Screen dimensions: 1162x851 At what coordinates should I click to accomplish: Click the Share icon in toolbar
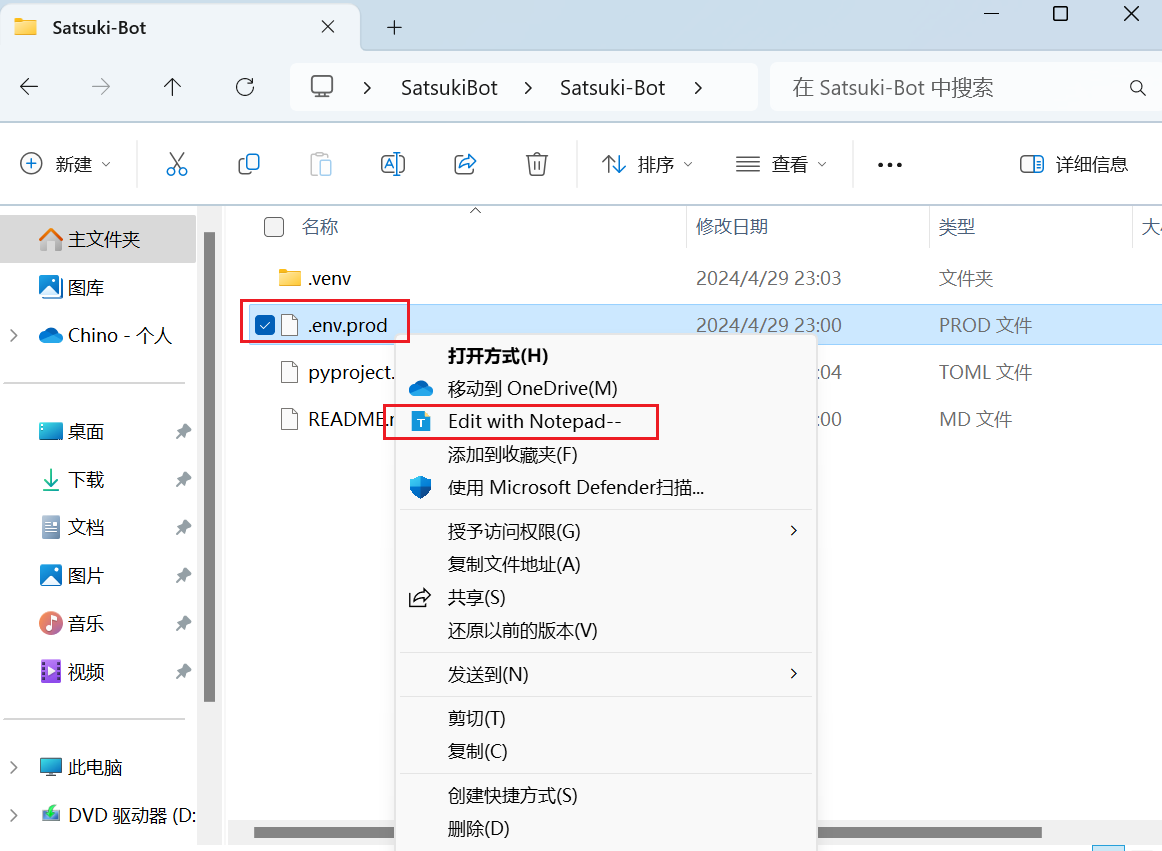pyautogui.click(x=465, y=164)
